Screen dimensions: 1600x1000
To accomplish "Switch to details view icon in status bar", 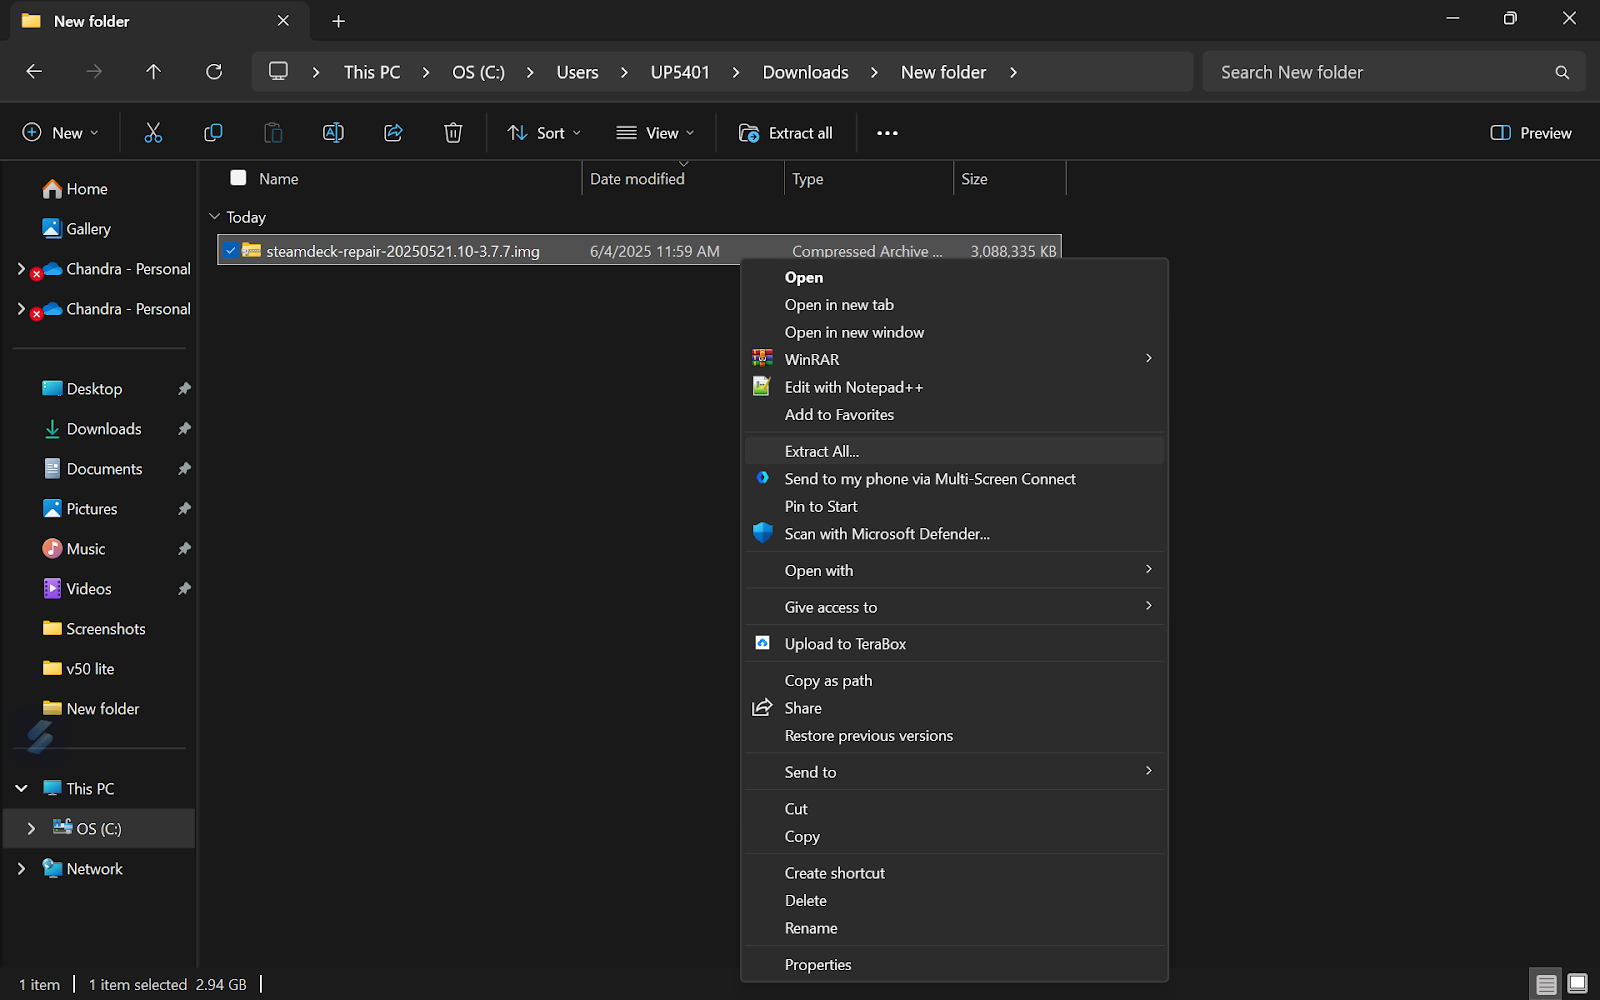I will point(1546,985).
